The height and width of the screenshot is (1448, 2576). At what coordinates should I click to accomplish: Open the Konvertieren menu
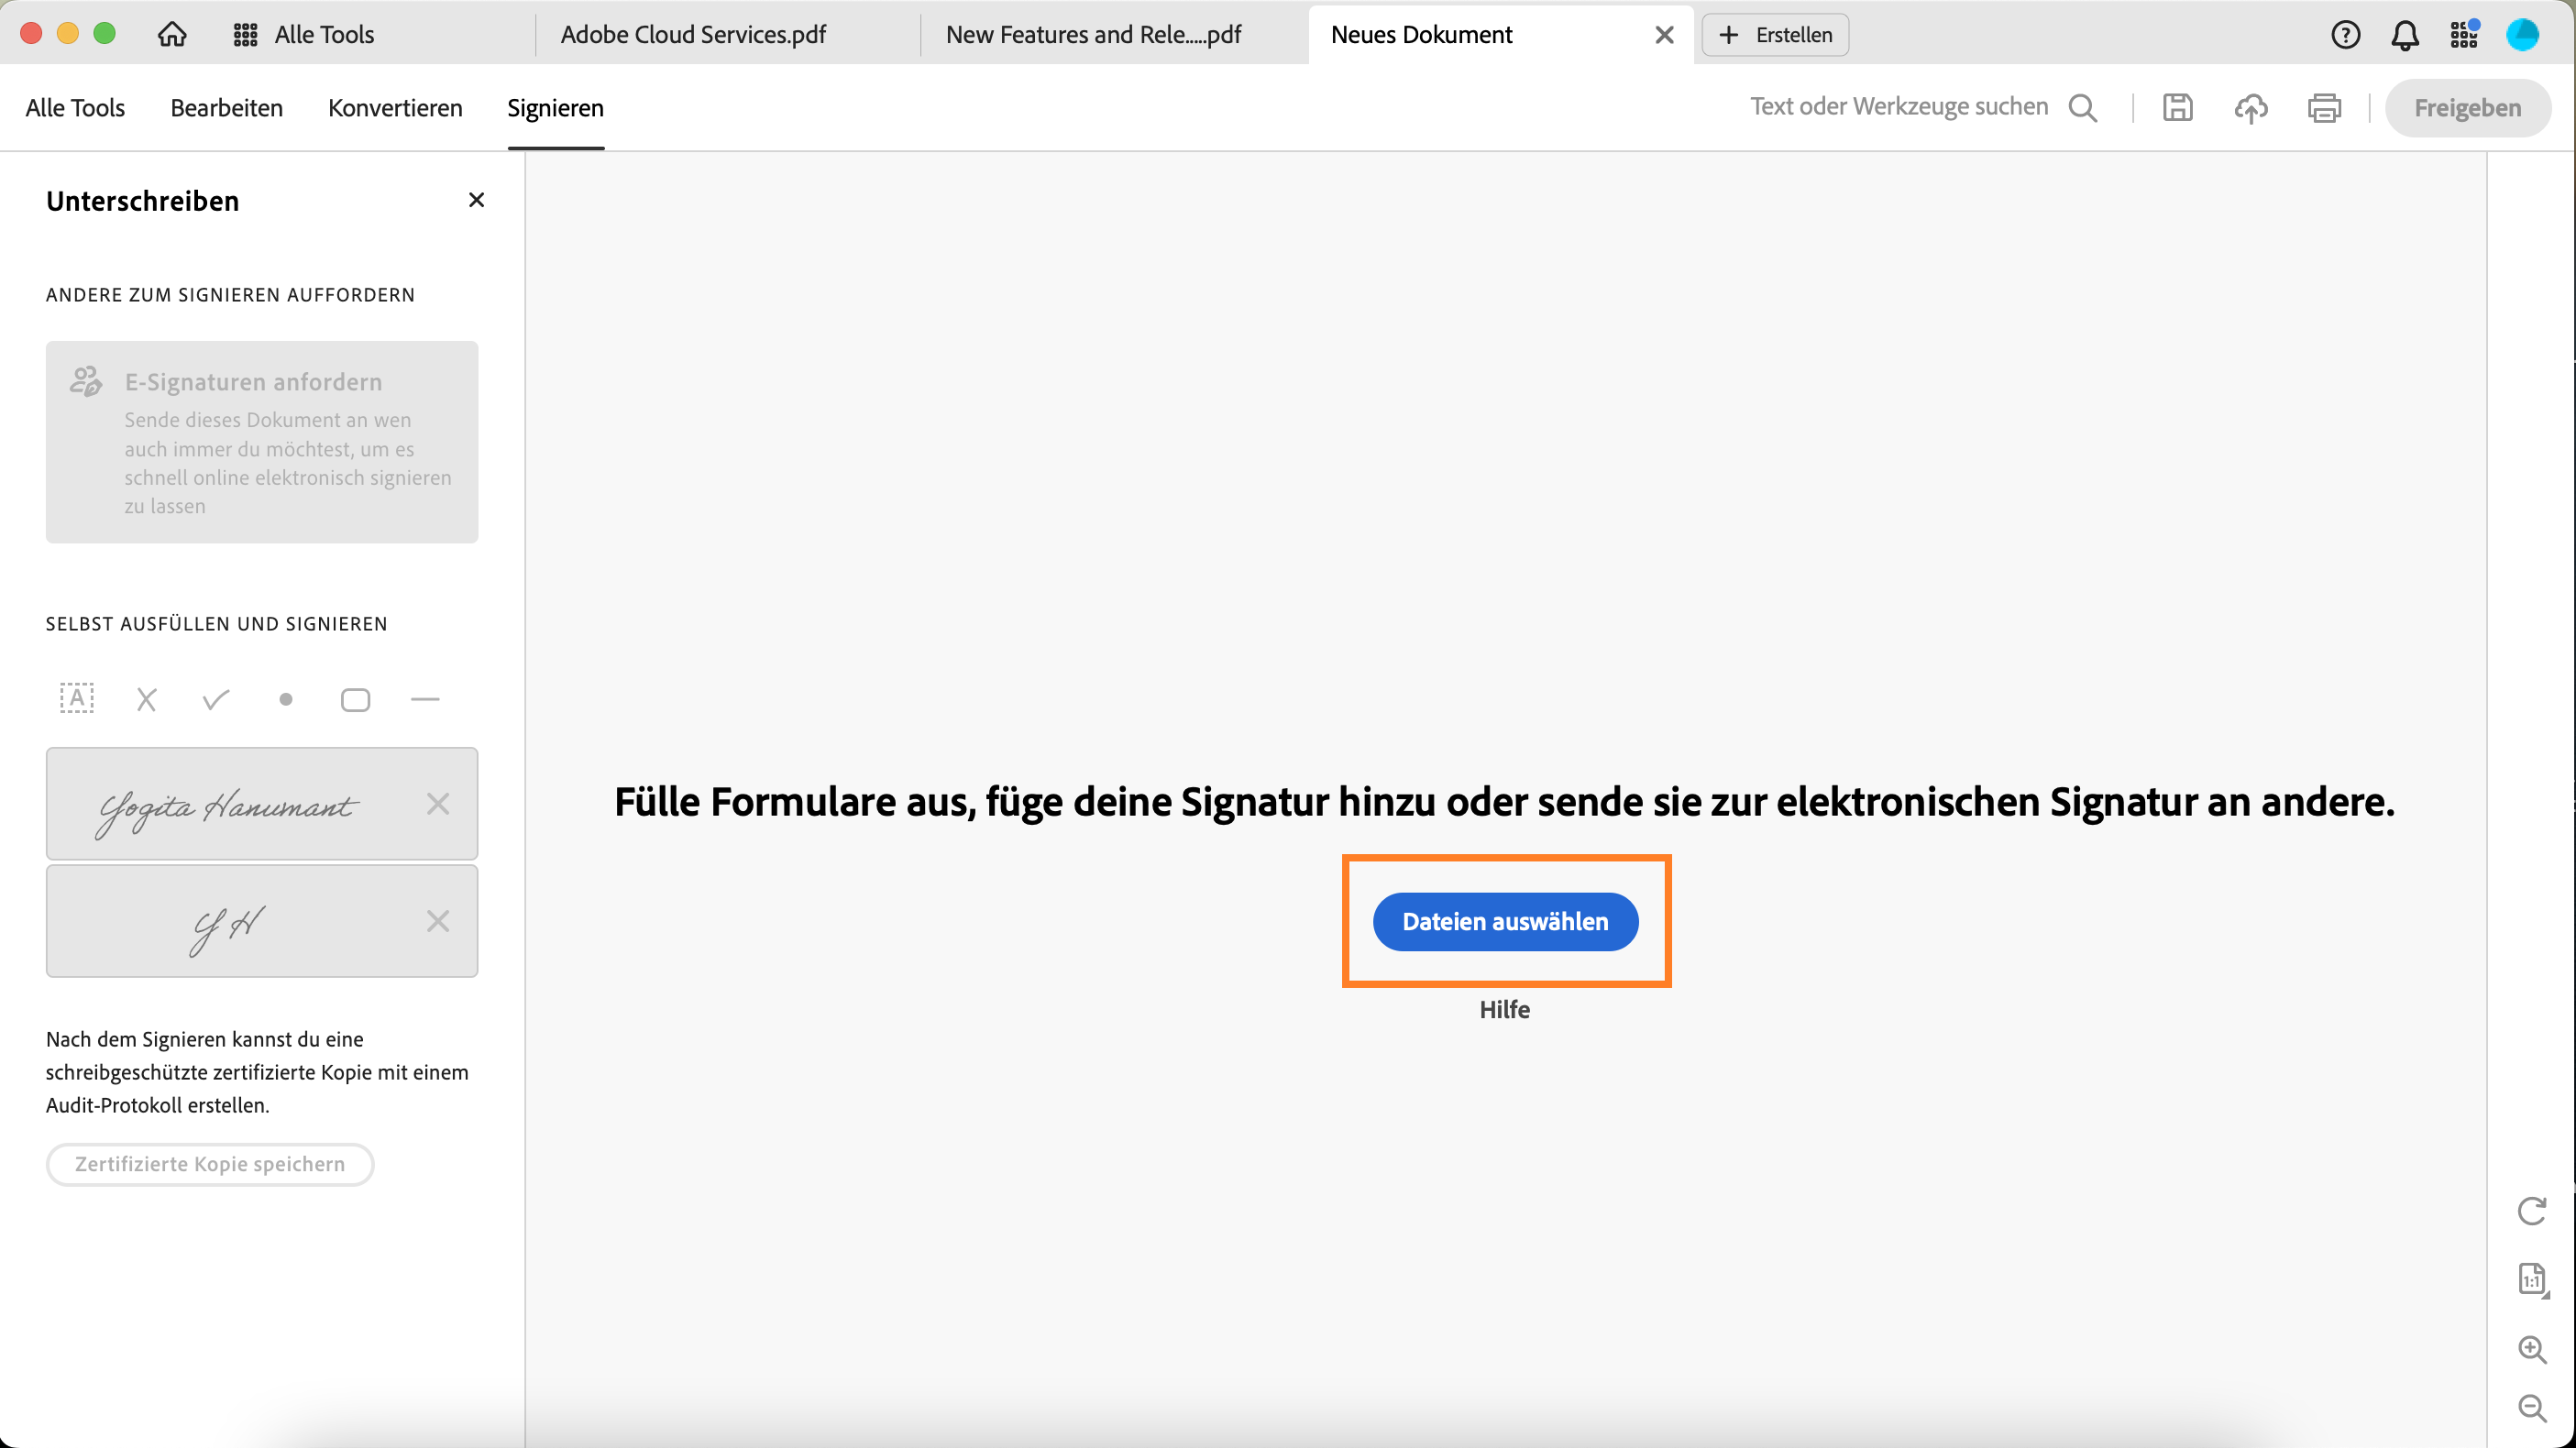coord(395,107)
